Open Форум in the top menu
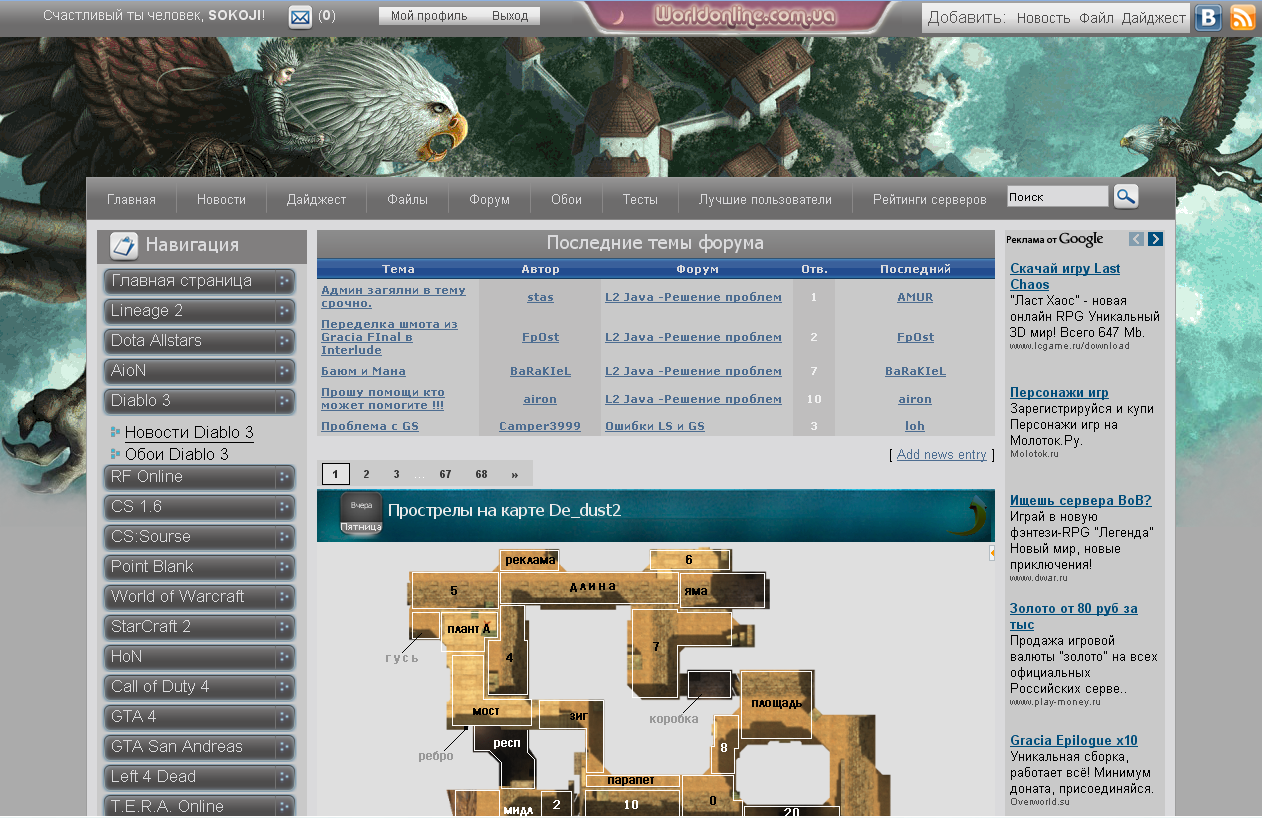 pyautogui.click(x=489, y=199)
